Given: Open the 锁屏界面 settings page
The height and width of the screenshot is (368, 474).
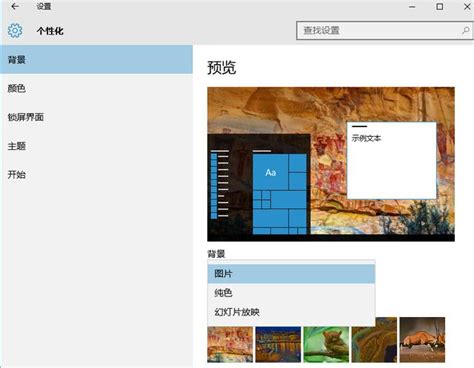Looking at the screenshot, I should click(x=96, y=117).
